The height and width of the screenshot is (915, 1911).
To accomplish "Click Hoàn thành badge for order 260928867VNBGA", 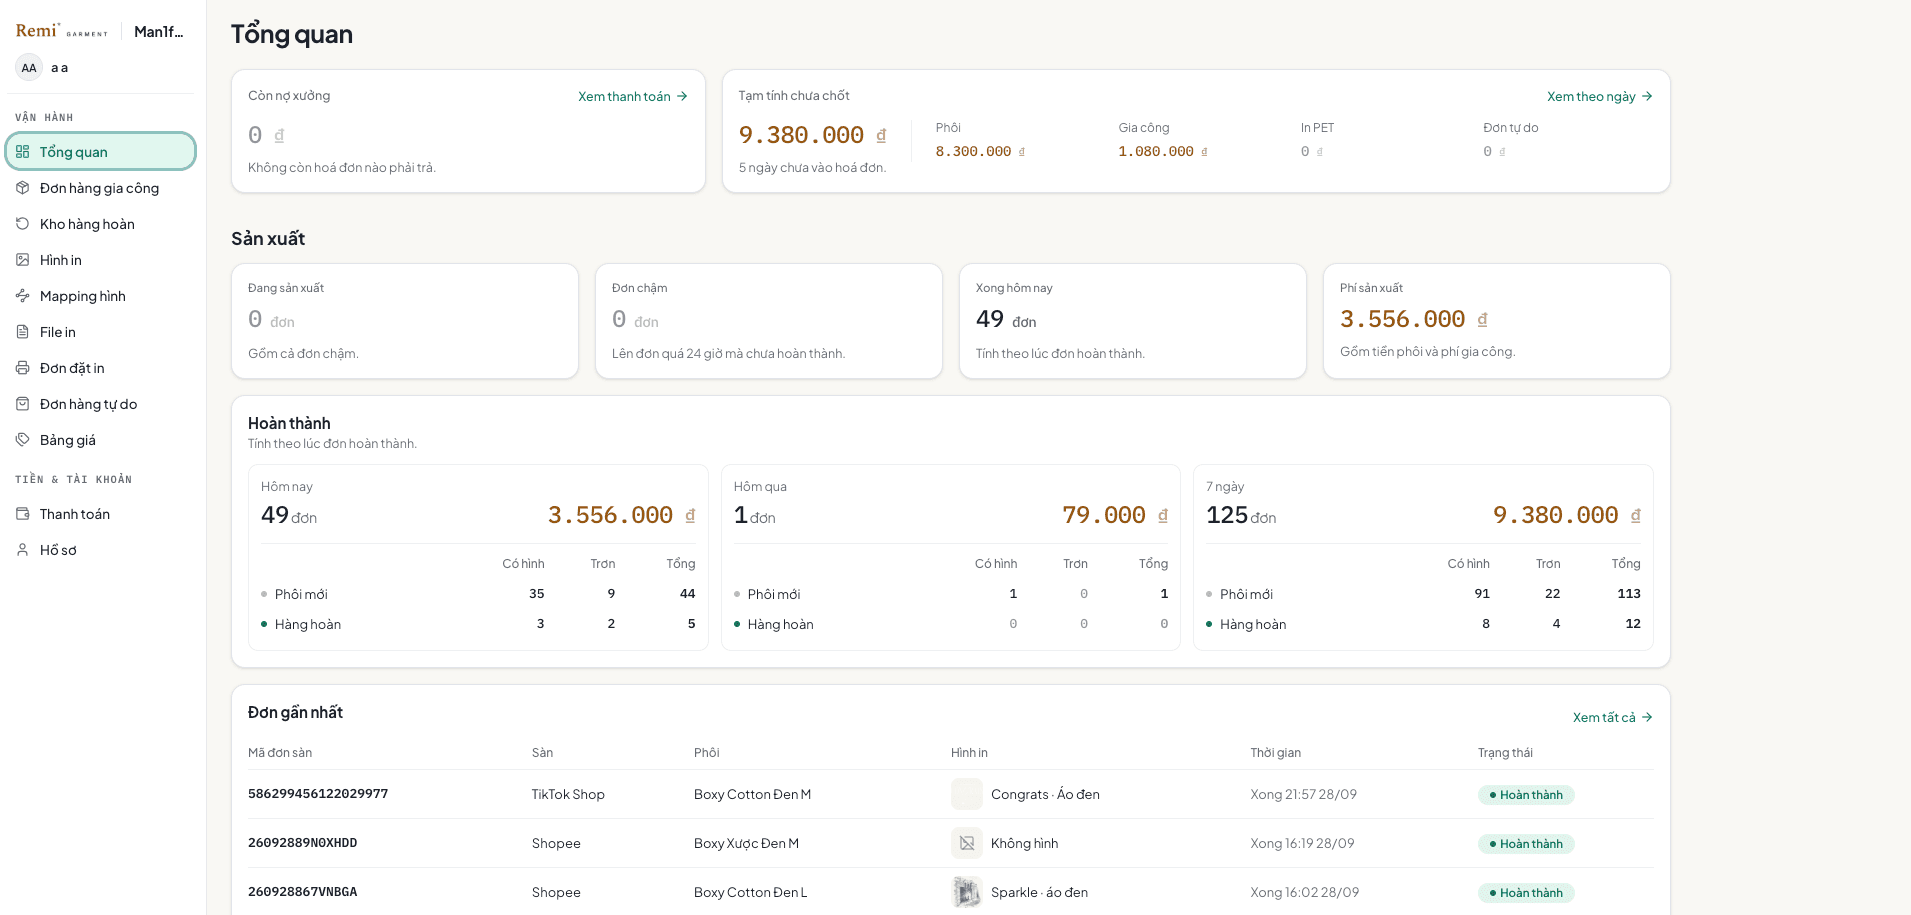I will point(1526,893).
